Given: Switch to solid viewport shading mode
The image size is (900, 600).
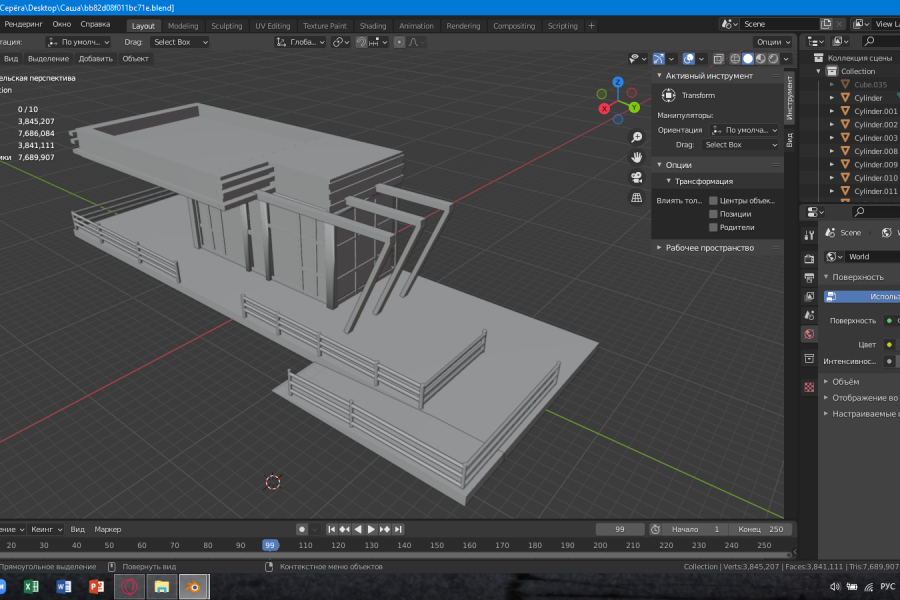Looking at the screenshot, I should pyautogui.click(x=747, y=59).
